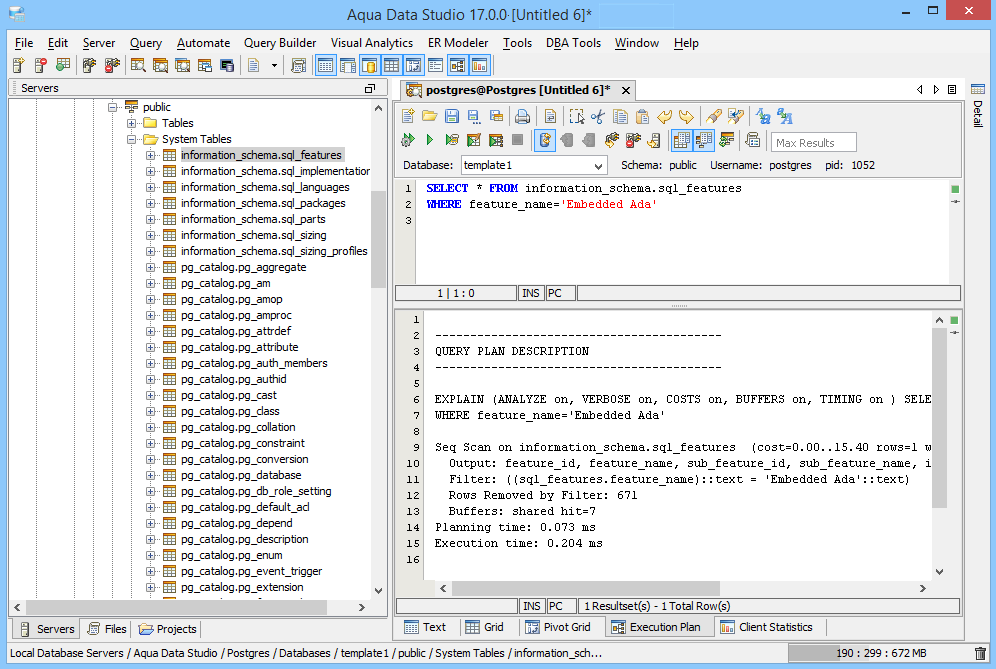Toggle the grid results display button
Image resolution: width=996 pixels, height=669 pixels.
coord(682,140)
